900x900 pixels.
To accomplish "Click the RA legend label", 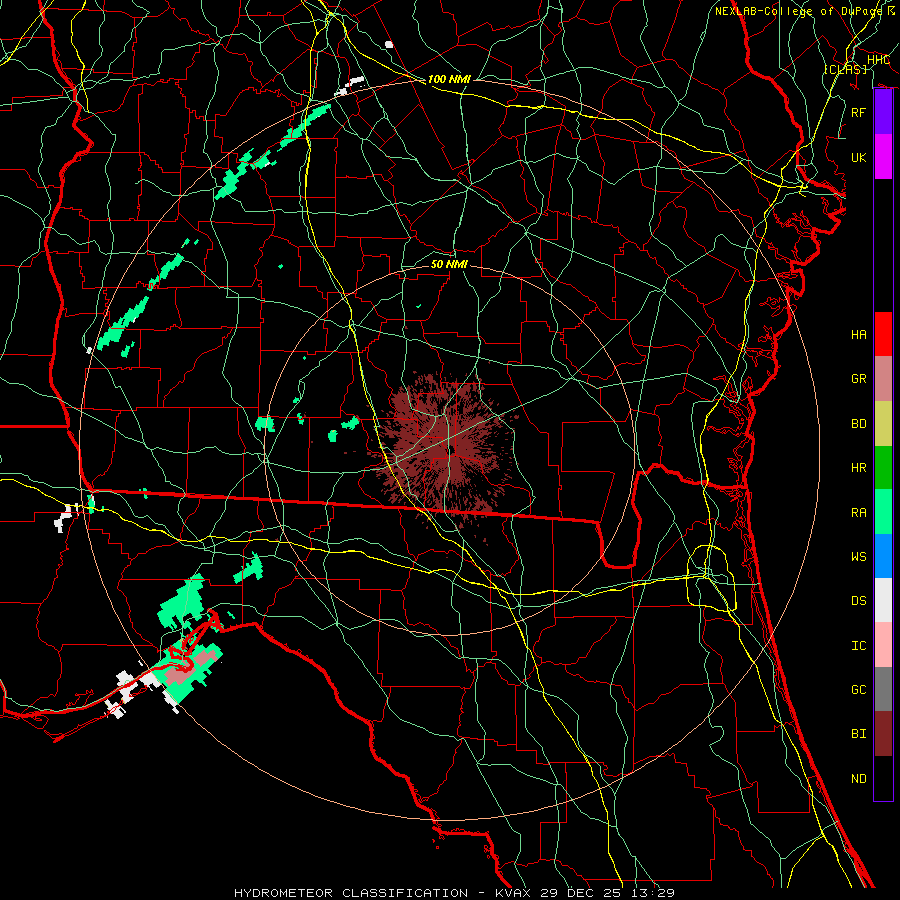I will tap(859, 513).
